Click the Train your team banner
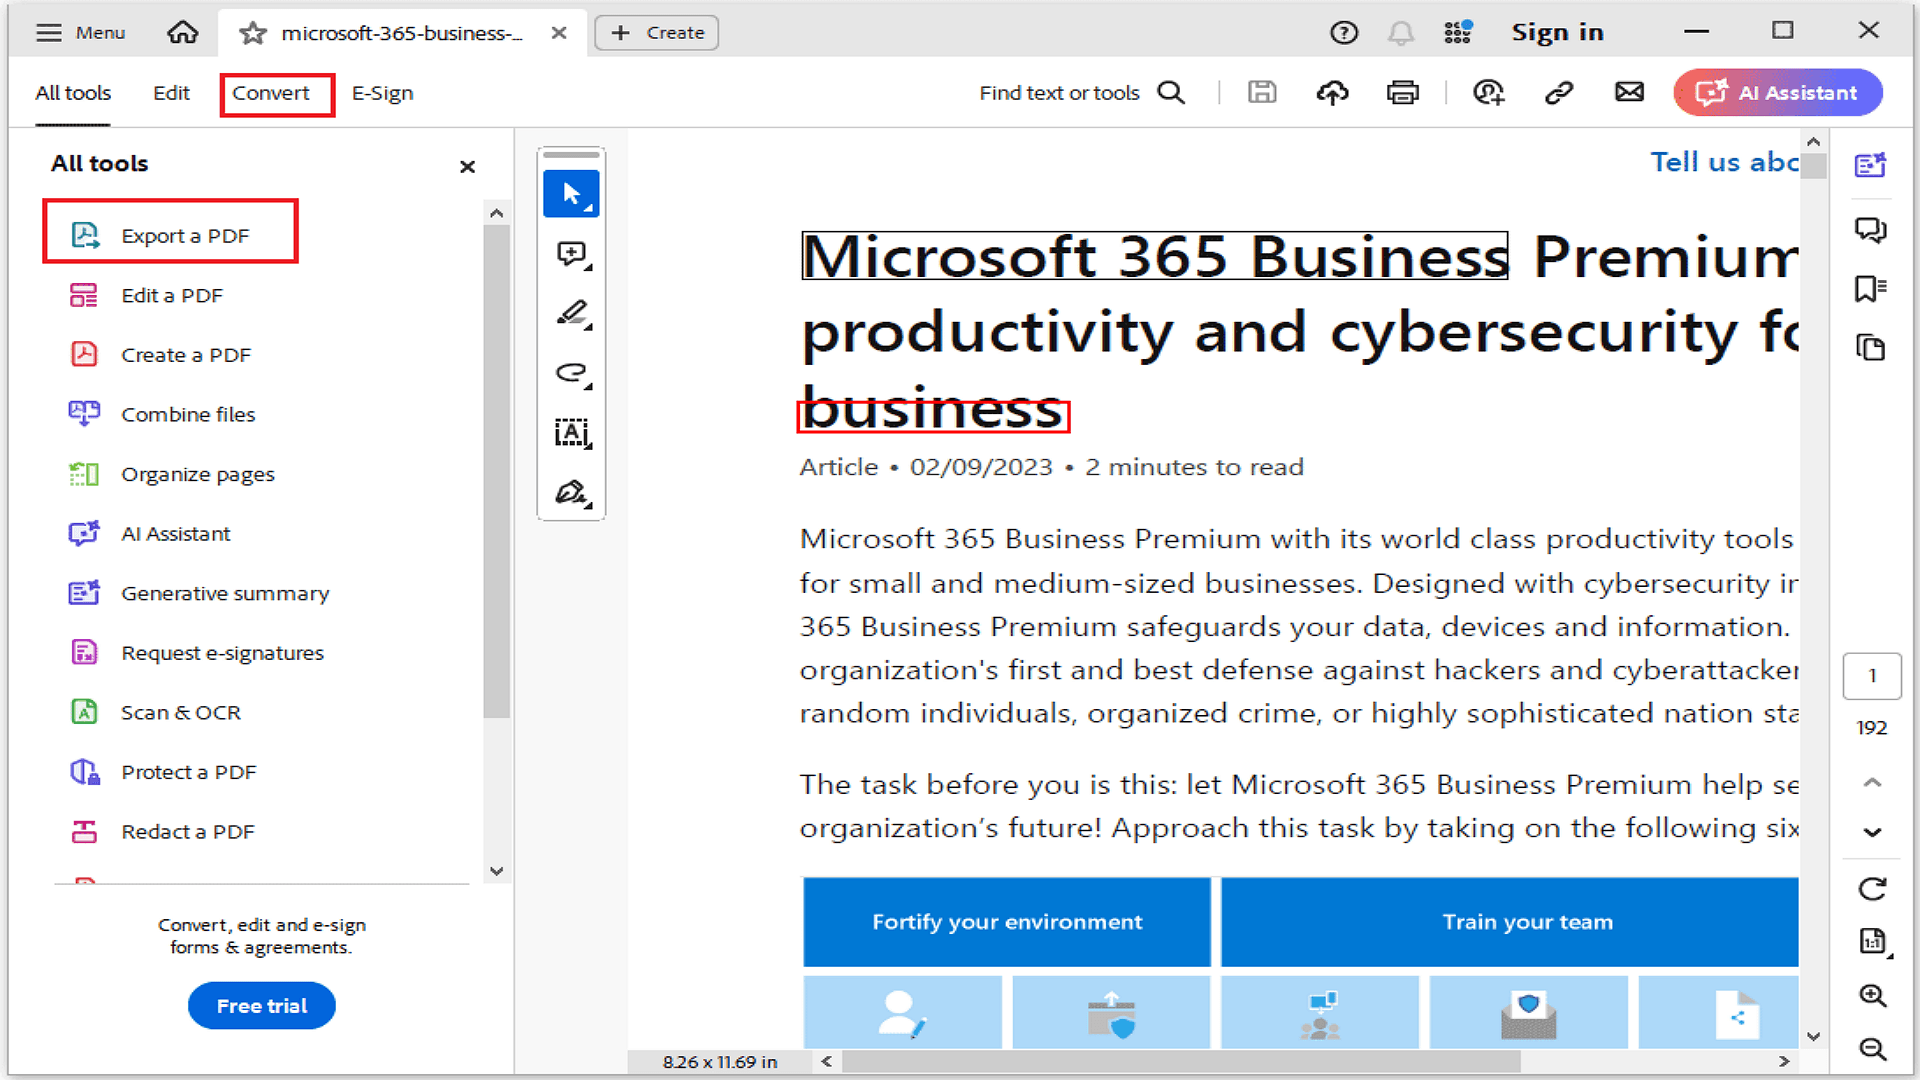 1510,922
